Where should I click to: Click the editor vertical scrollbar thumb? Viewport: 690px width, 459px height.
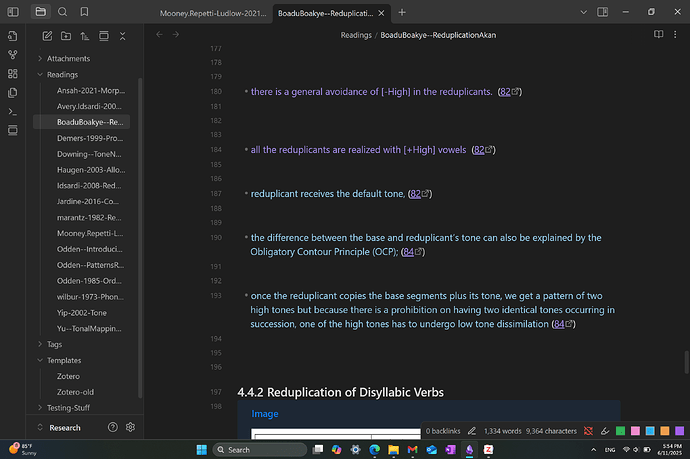pos(686,362)
